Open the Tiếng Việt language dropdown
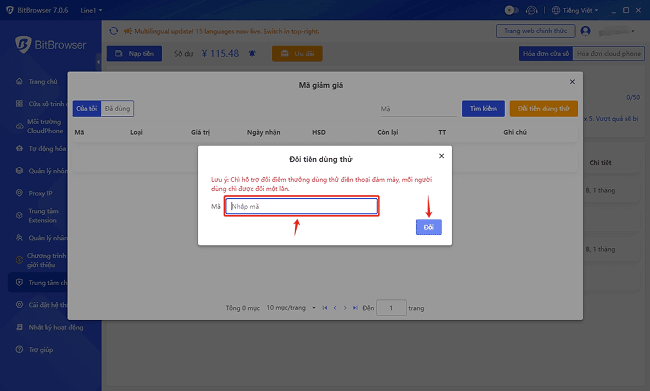Screen dimensions: 650x391 click(x=580, y=10)
